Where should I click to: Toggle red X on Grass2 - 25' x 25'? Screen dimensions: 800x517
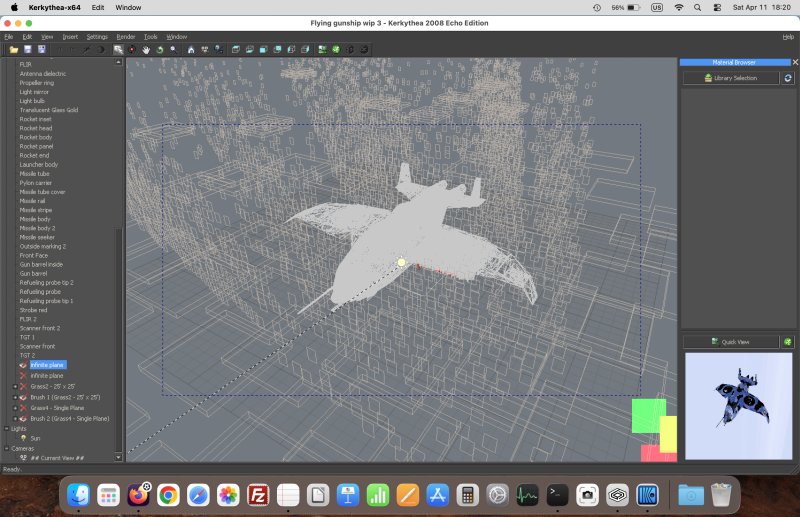(x=23, y=386)
